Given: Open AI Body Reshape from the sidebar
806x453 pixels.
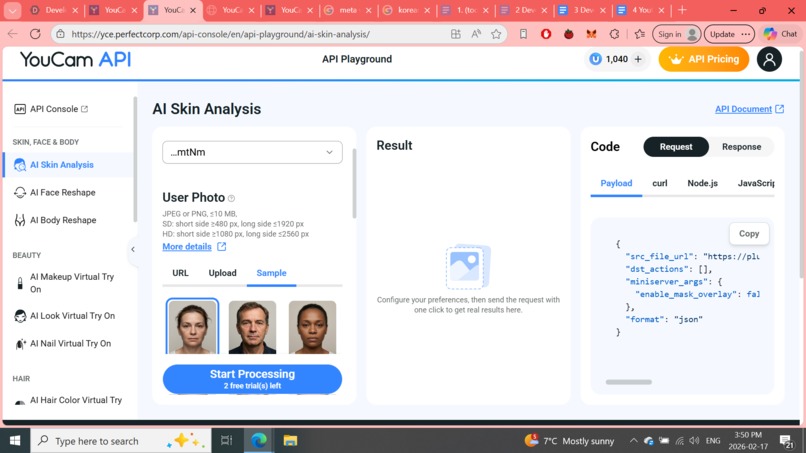Looking at the screenshot, I should pos(63,220).
